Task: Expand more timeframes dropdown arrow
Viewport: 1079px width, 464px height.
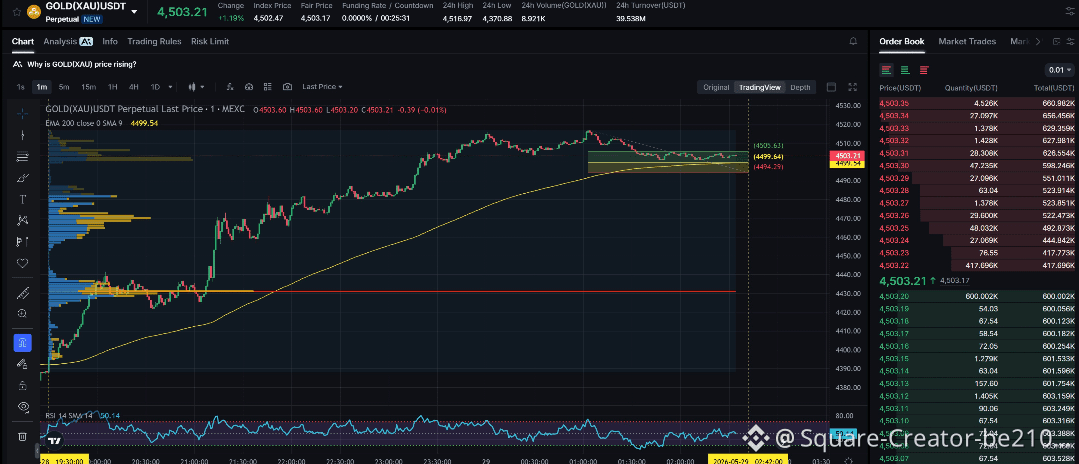Action: [x=170, y=87]
